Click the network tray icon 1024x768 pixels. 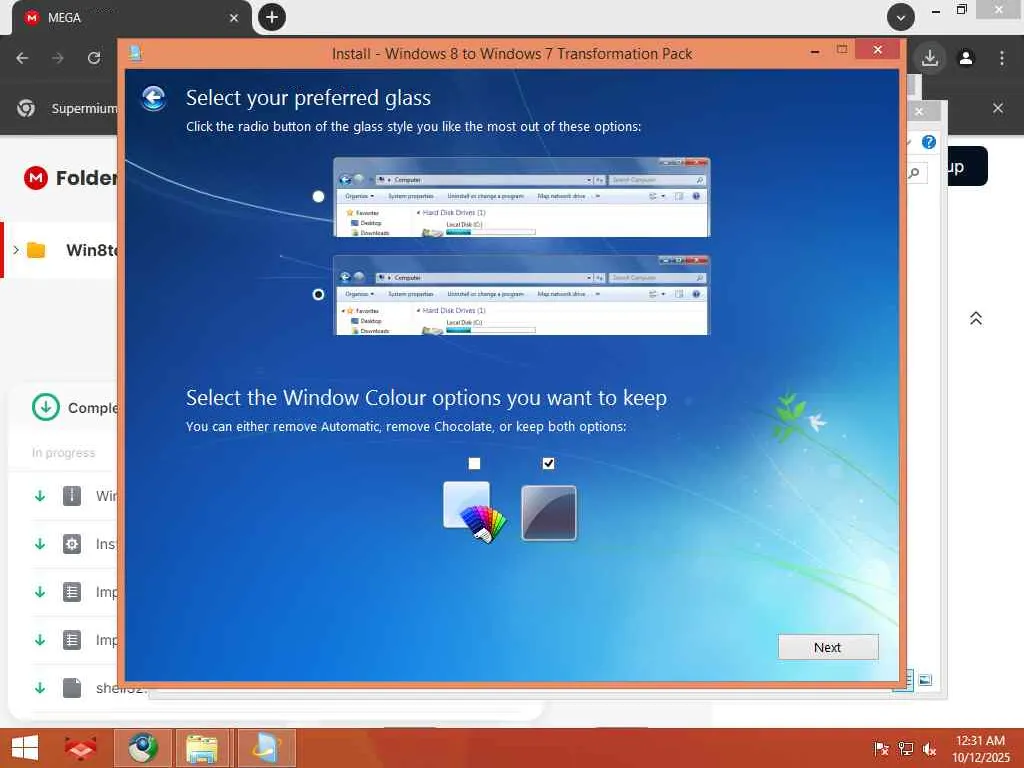(905, 749)
